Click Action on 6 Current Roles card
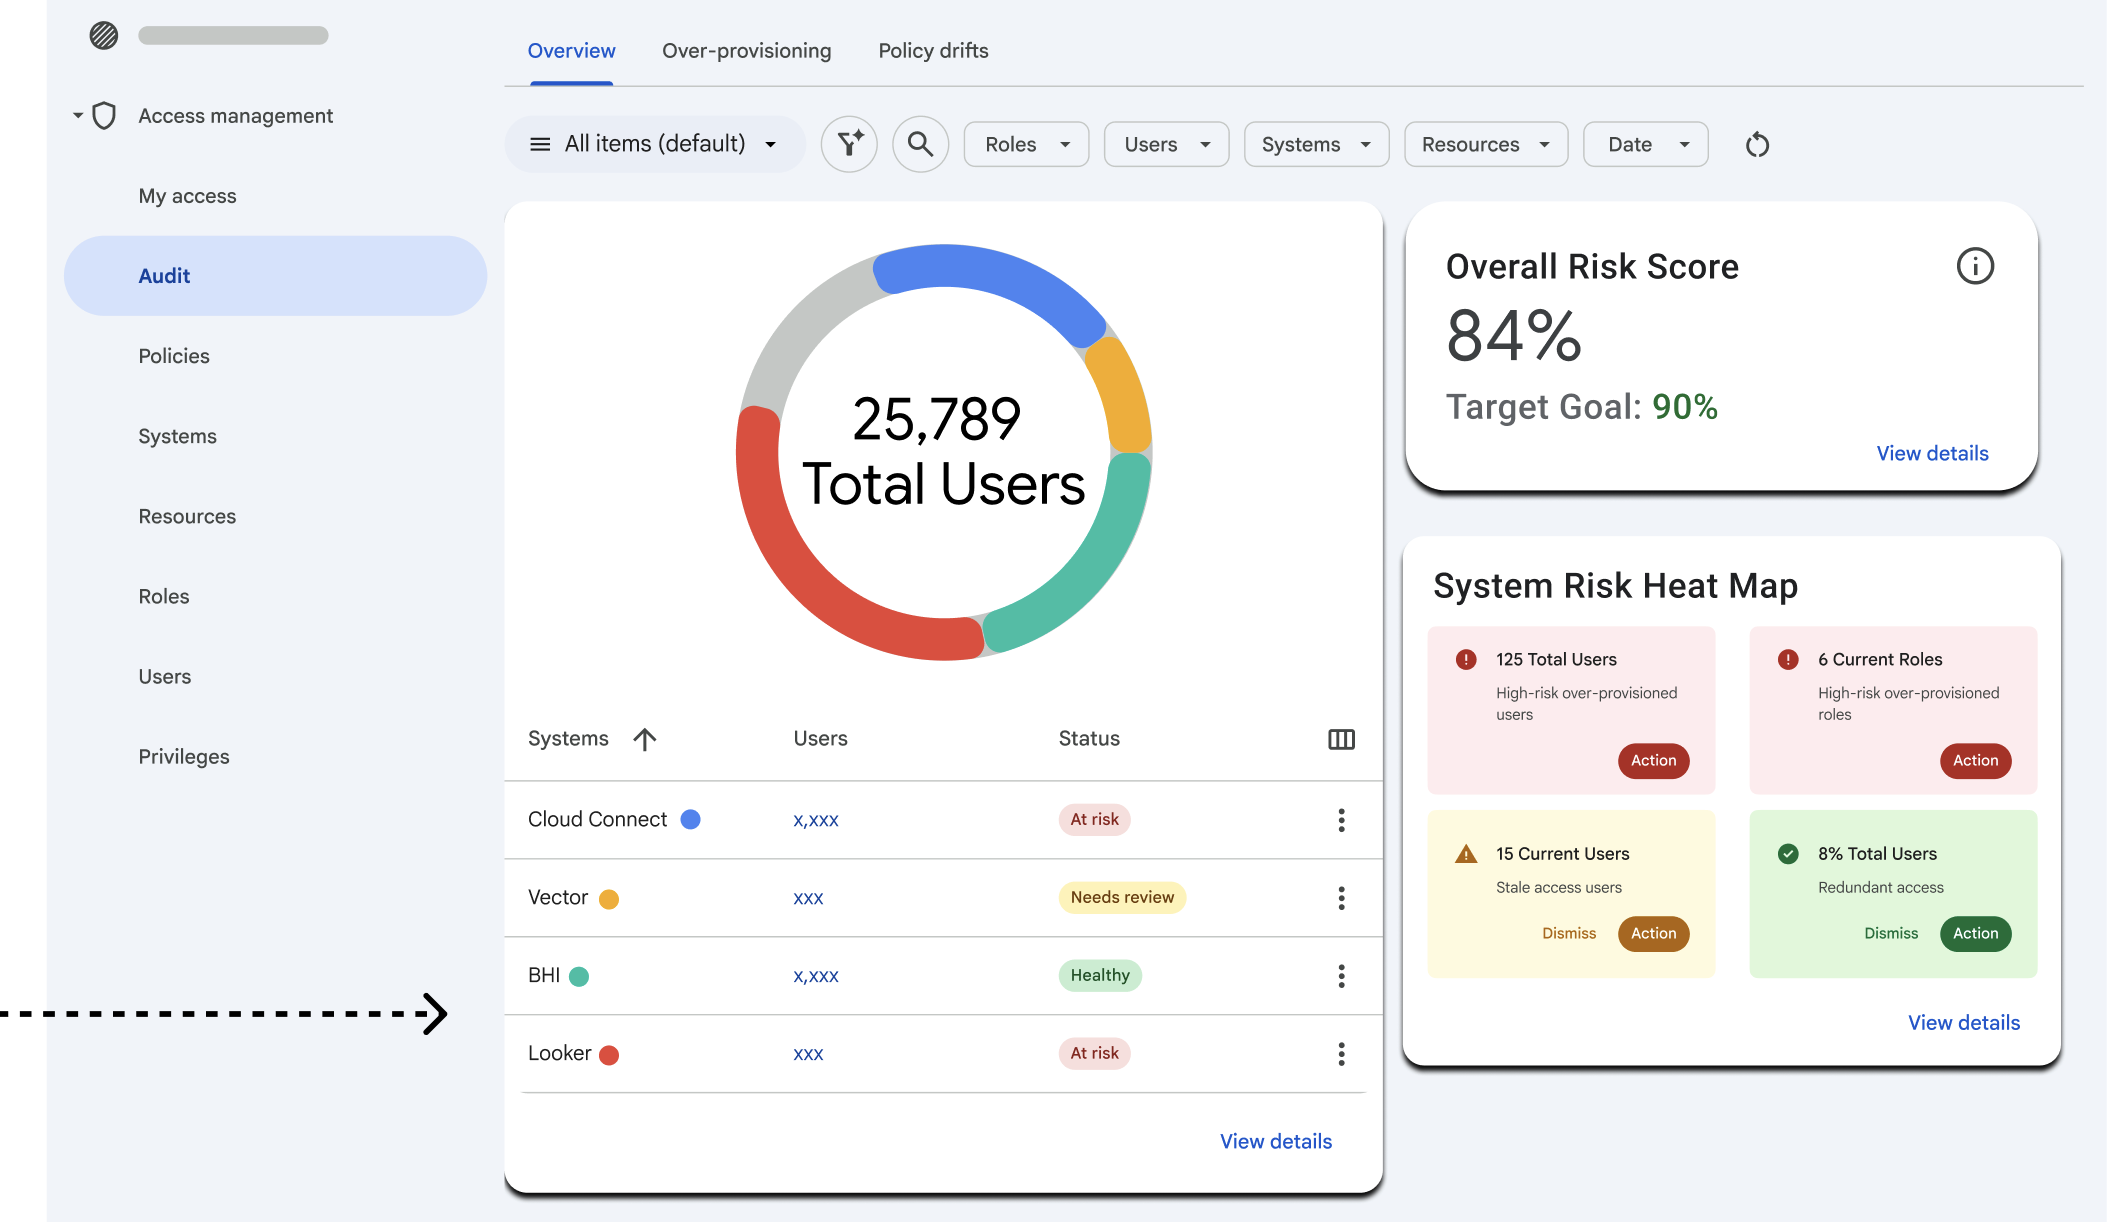The image size is (2108, 1222). point(1976,761)
